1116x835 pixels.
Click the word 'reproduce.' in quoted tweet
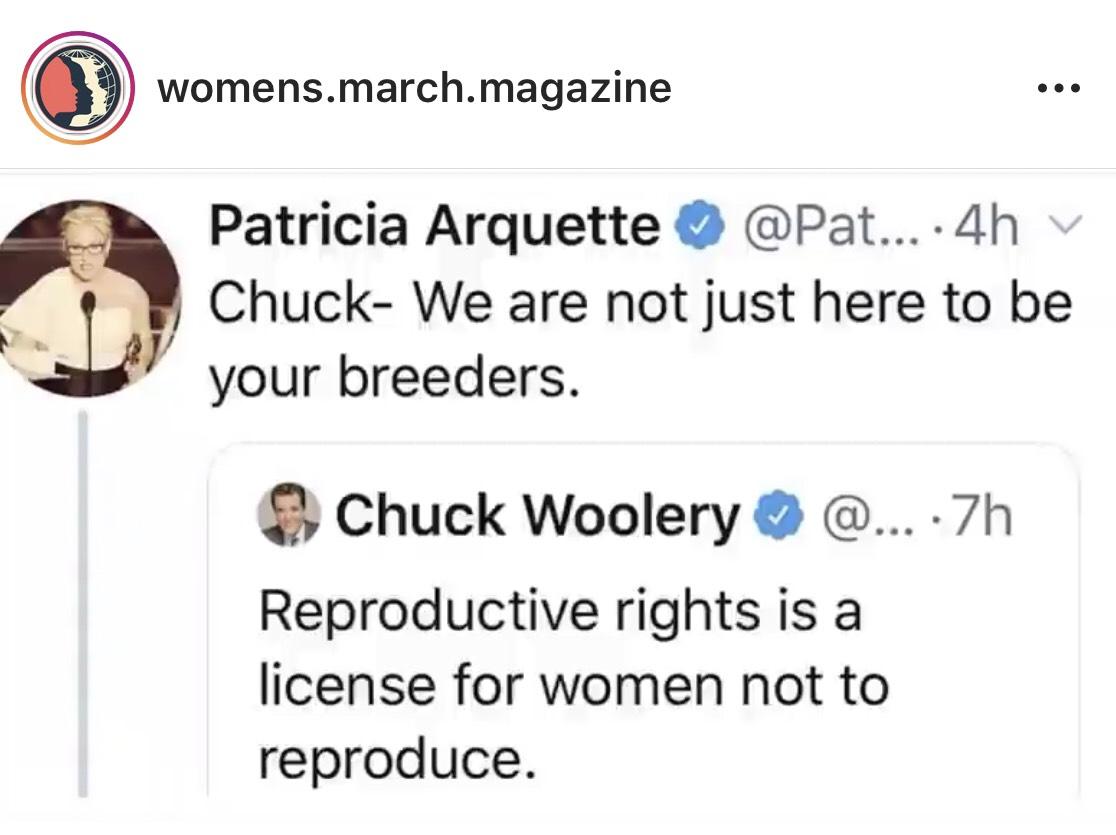tap(396, 759)
